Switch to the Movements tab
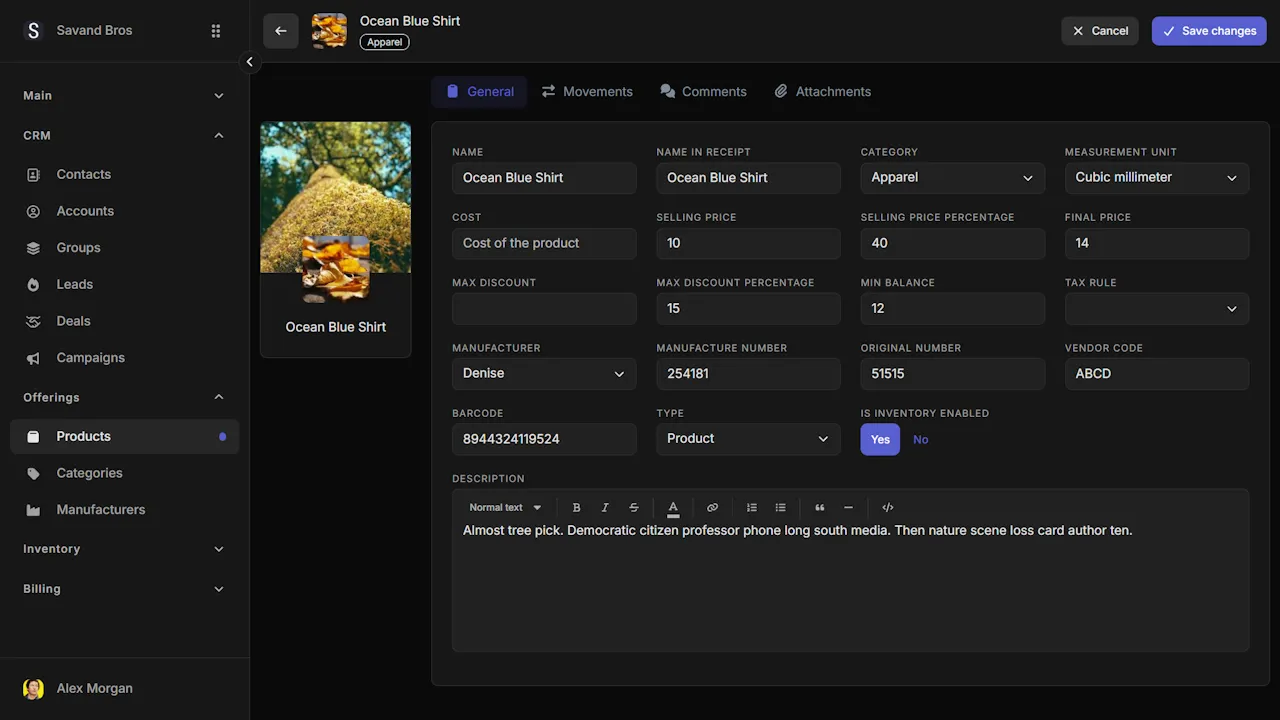This screenshot has width=1280, height=720. pos(588,91)
